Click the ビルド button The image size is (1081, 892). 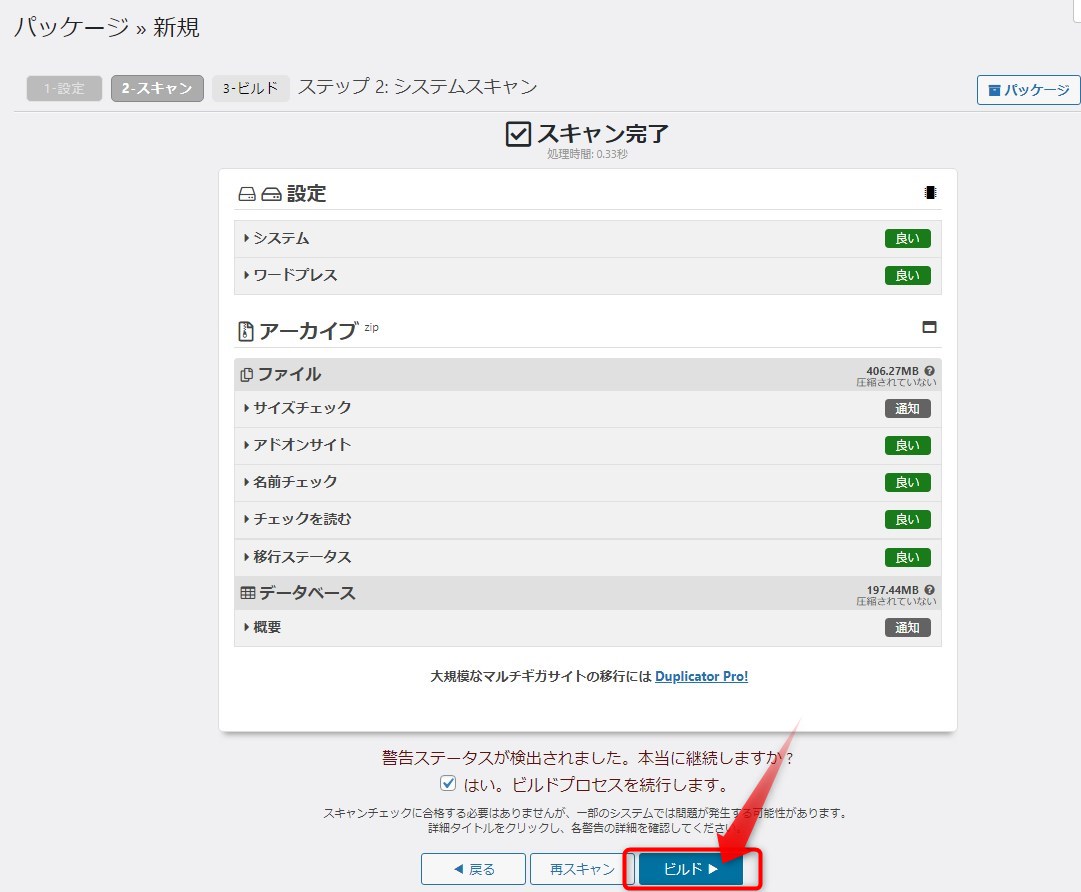691,869
